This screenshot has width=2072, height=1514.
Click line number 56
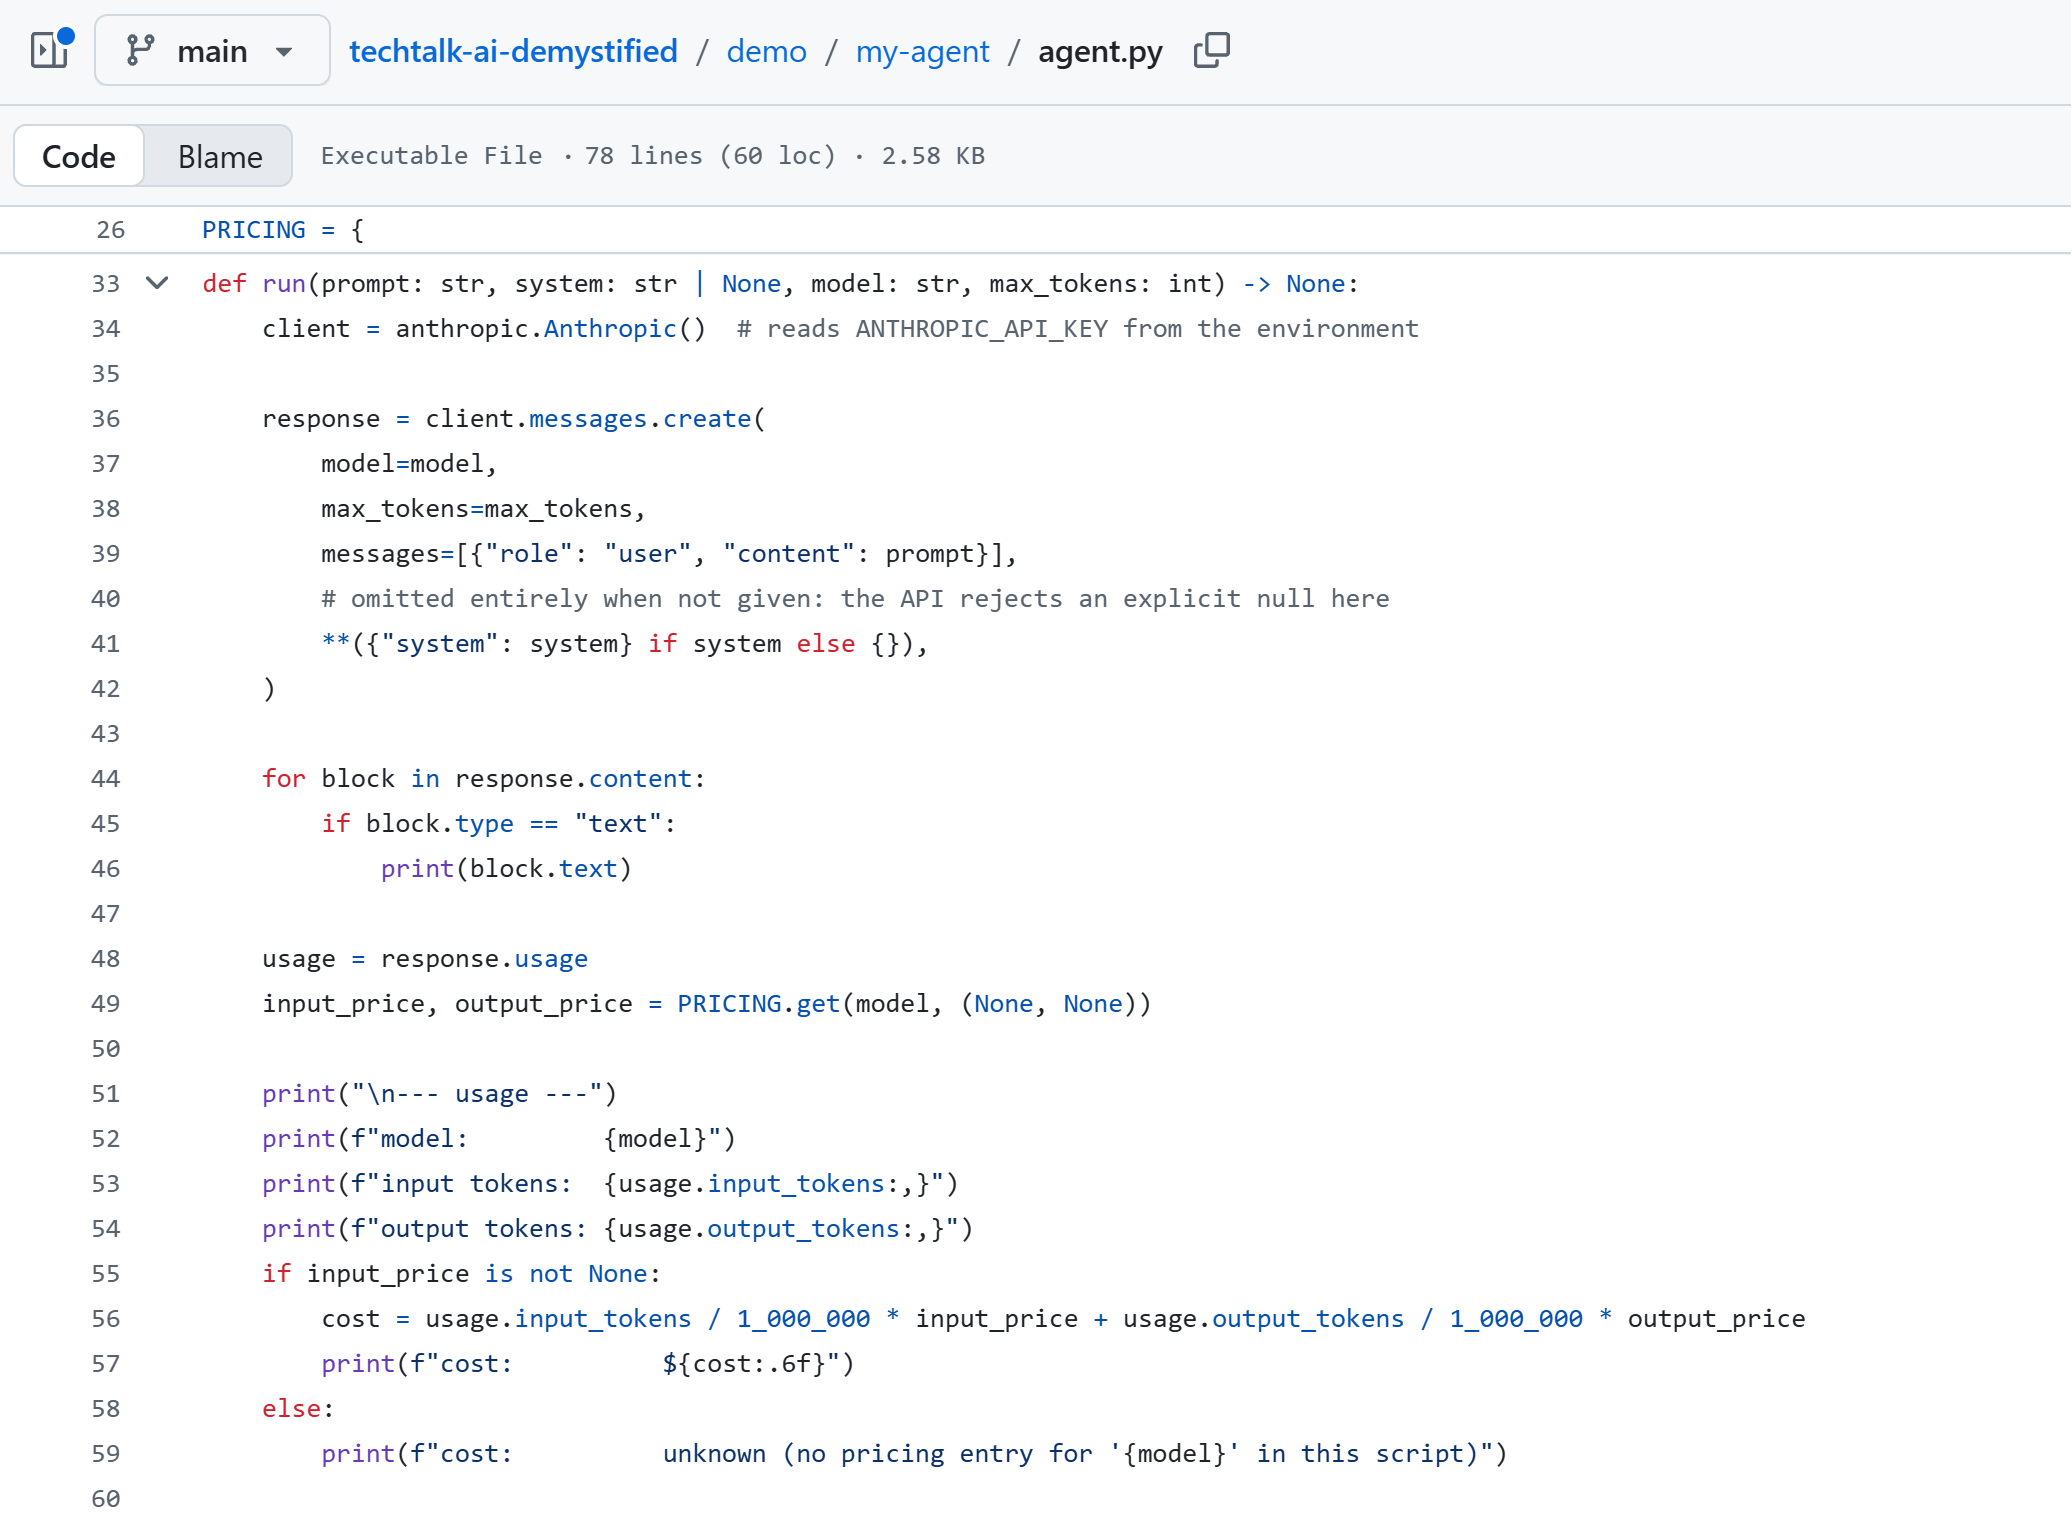pyautogui.click(x=106, y=1319)
